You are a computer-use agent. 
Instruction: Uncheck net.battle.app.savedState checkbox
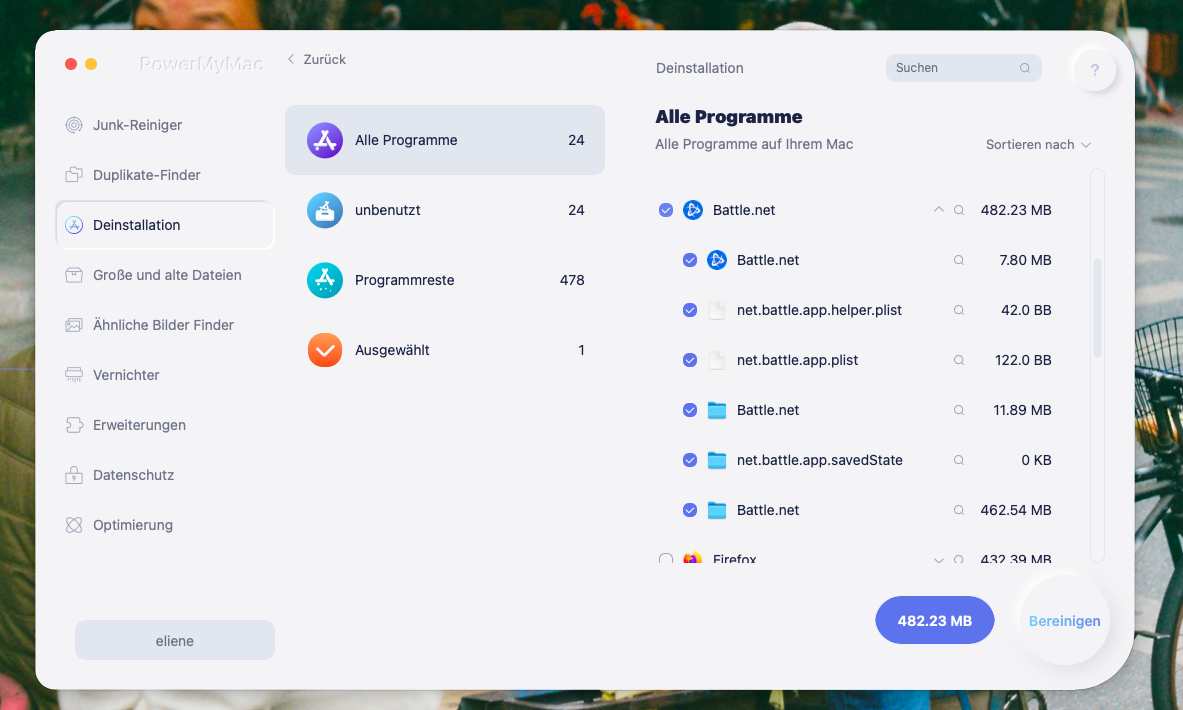pos(690,460)
